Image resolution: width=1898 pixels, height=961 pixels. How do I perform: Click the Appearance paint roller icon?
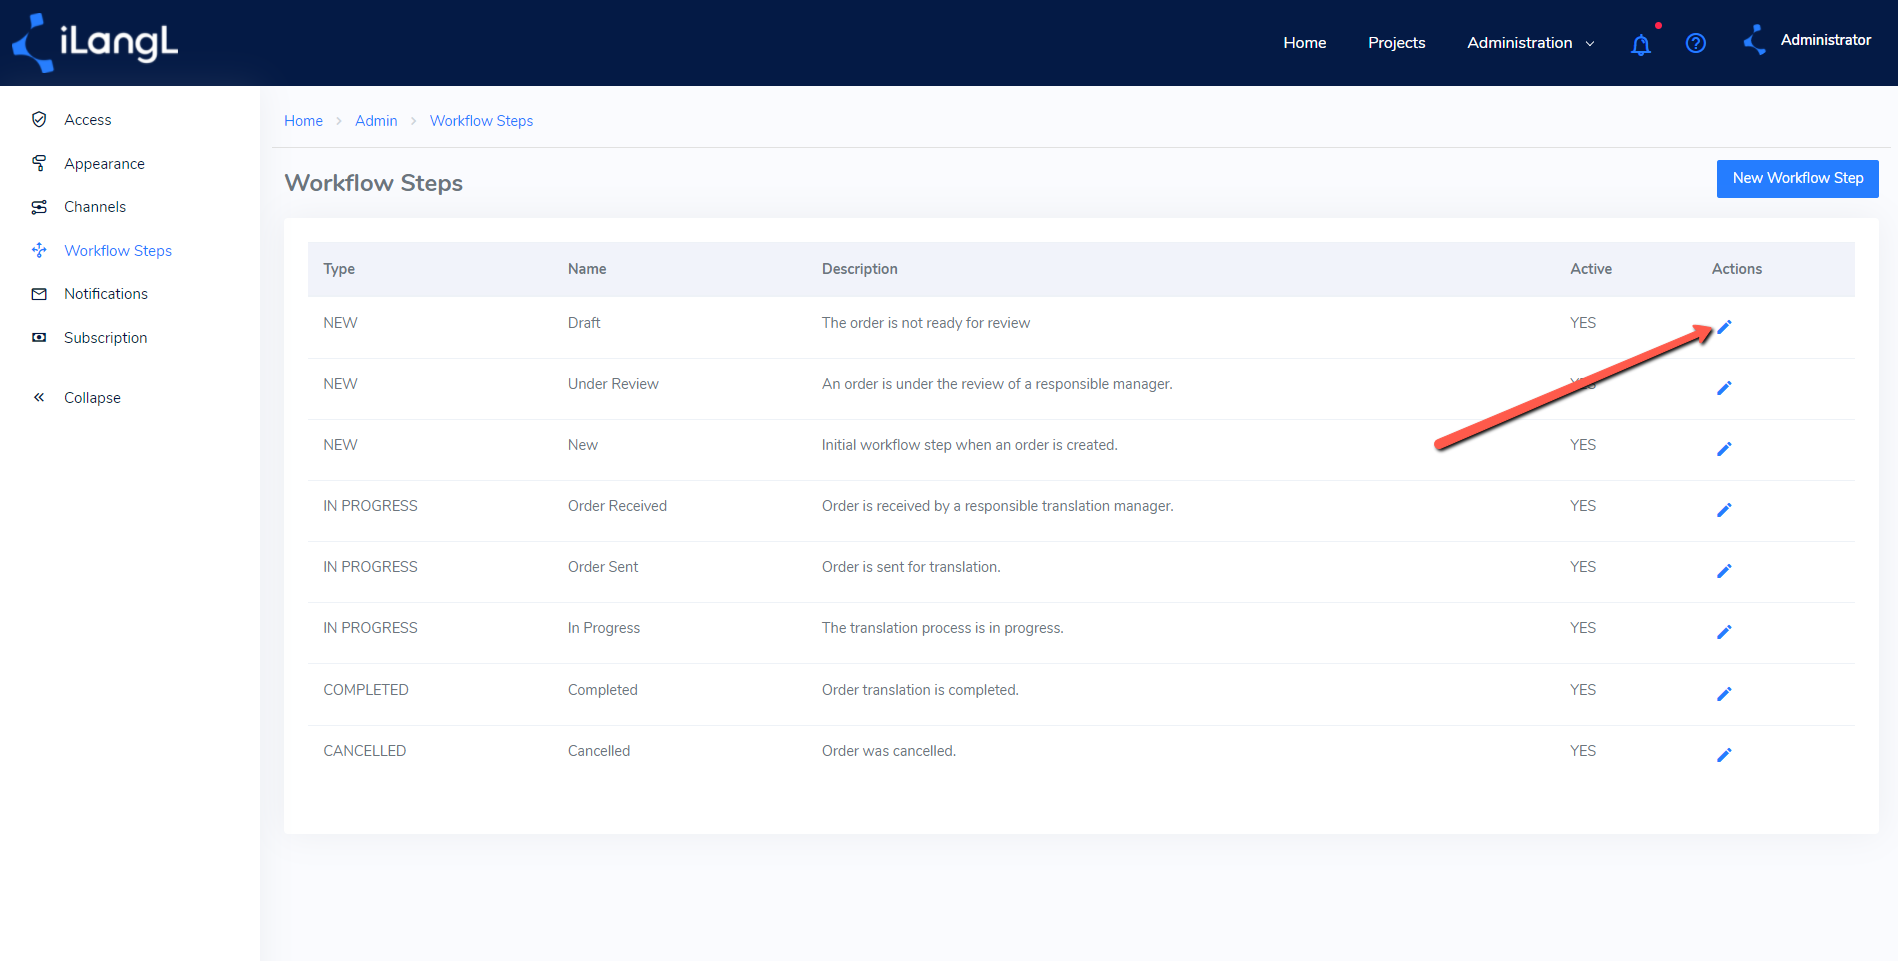click(x=39, y=163)
